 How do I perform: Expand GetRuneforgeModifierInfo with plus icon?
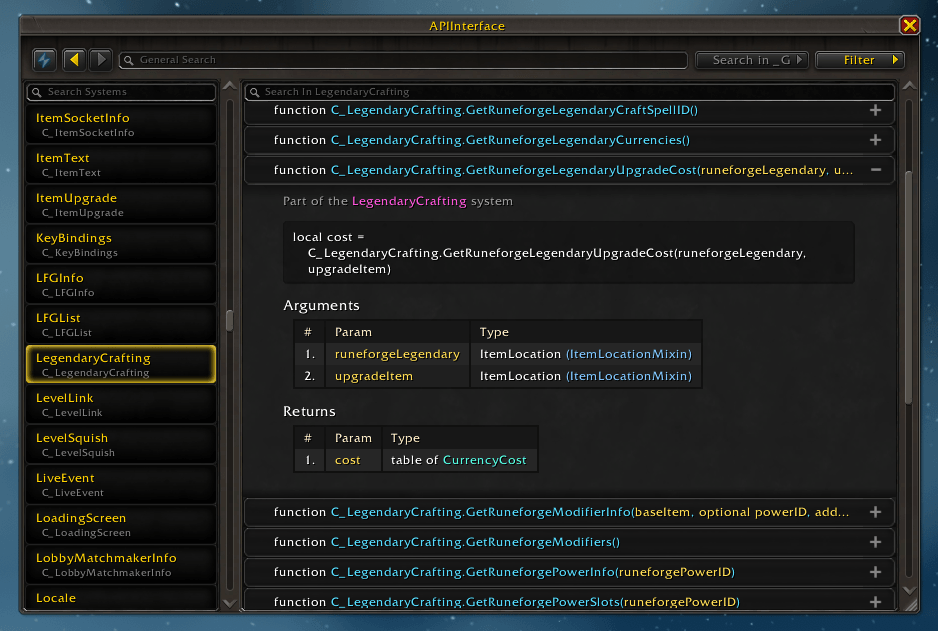tap(875, 512)
